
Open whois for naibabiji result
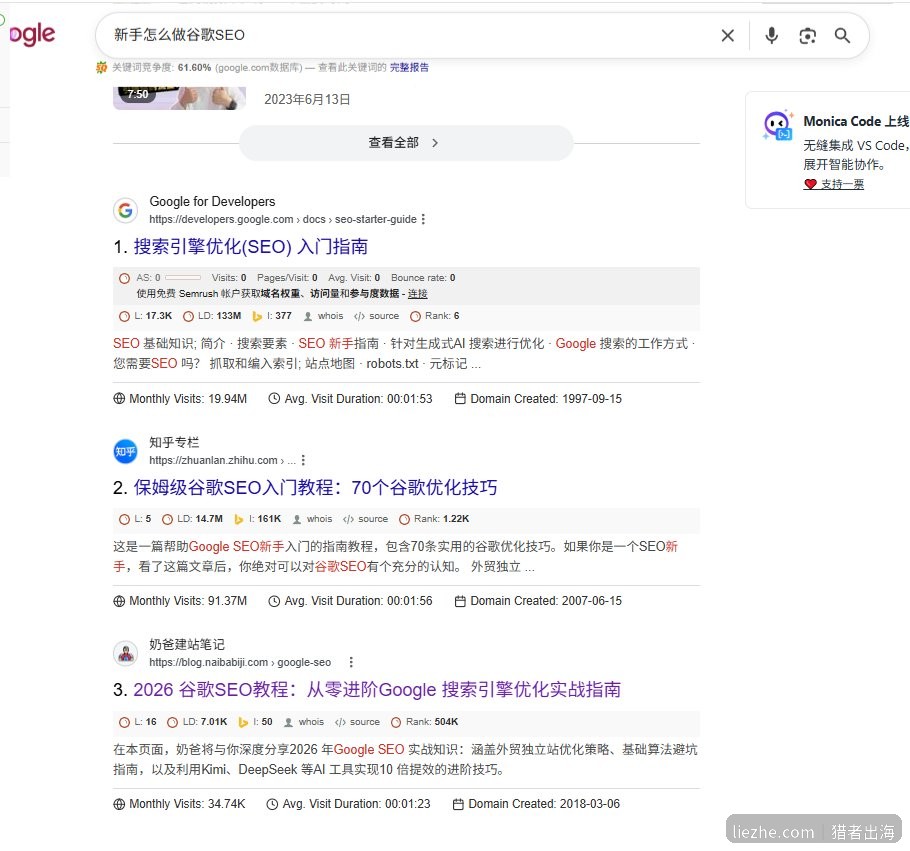(304, 722)
